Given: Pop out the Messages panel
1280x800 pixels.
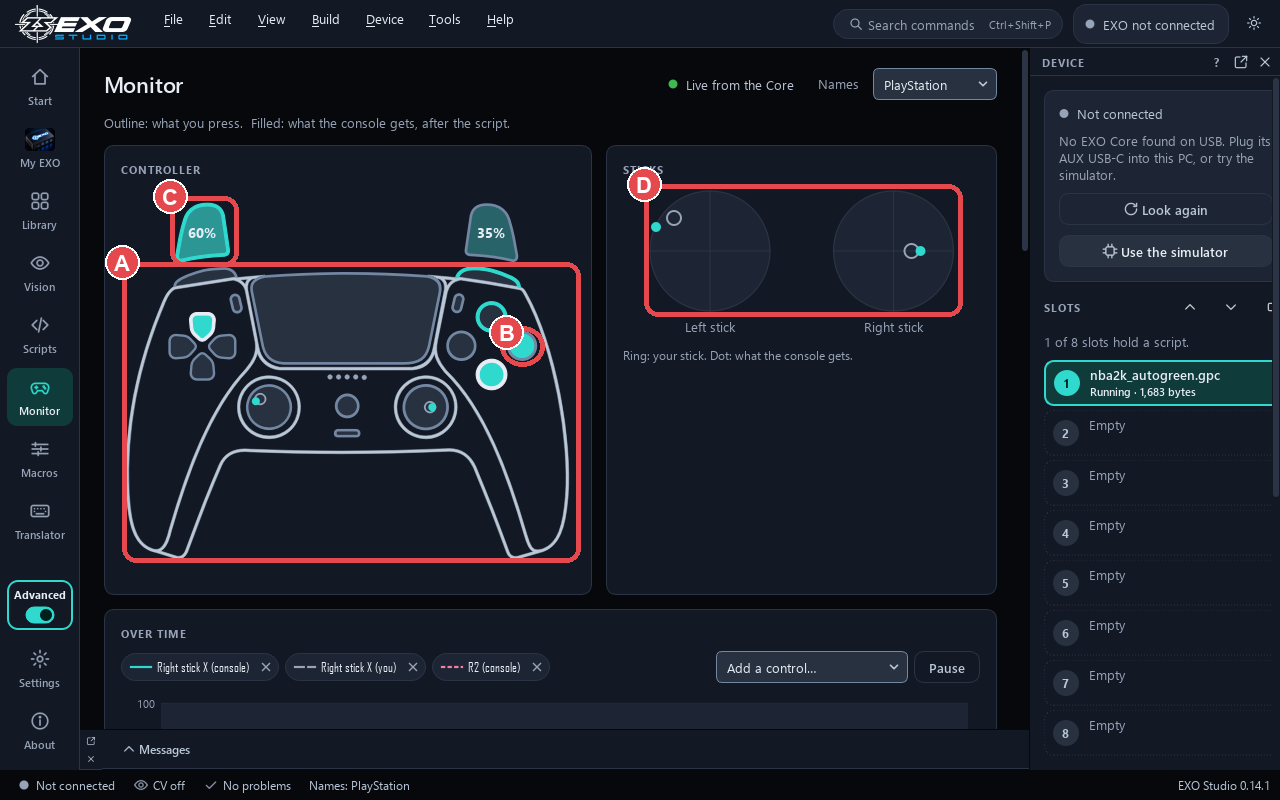Looking at the screenshot, I should (91, 741).
